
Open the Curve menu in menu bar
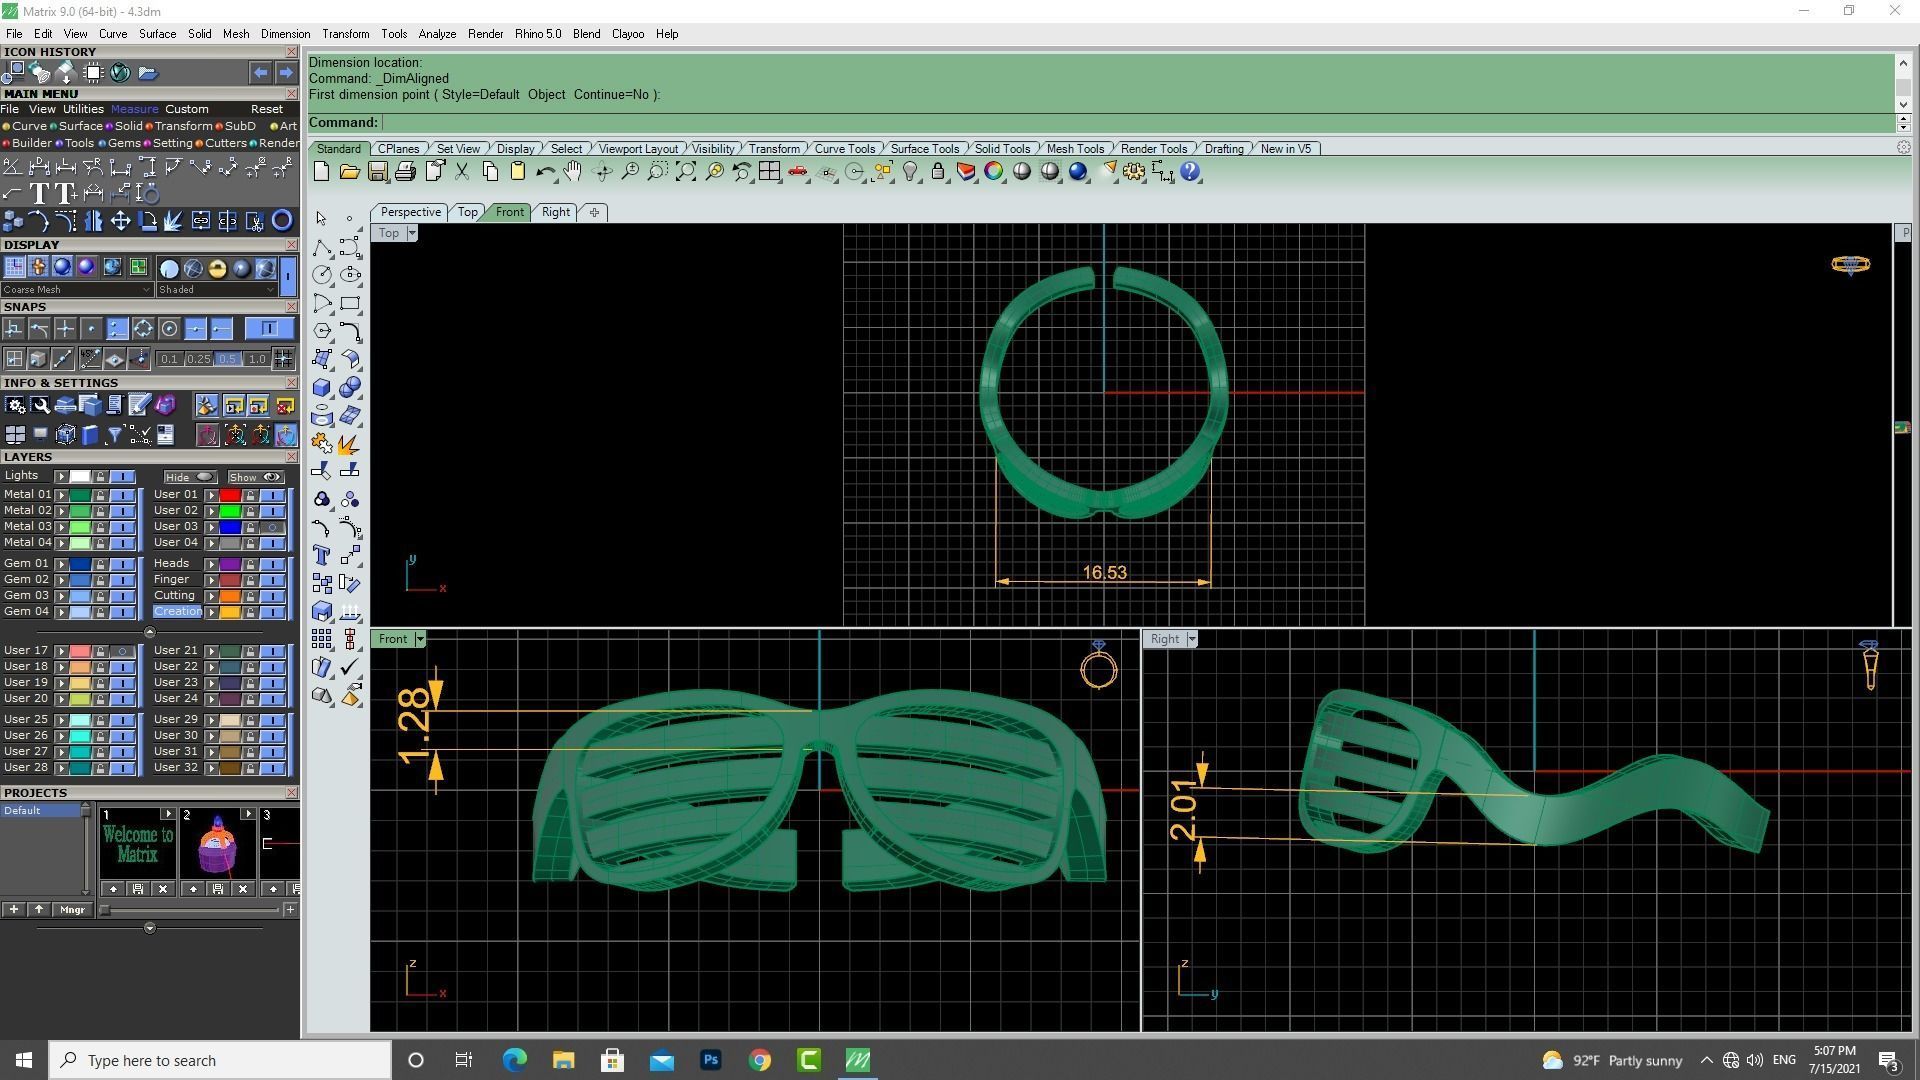[x=112, y=34]
